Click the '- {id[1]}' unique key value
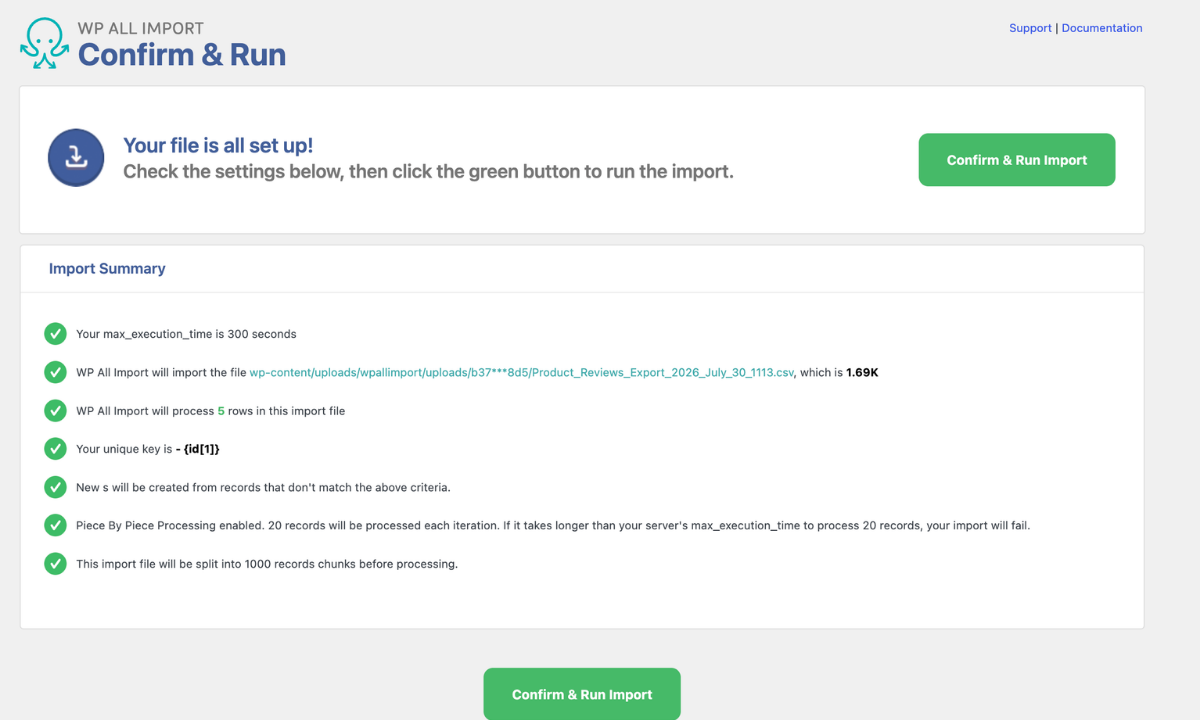1200x720 pixels. pos(198,449)
